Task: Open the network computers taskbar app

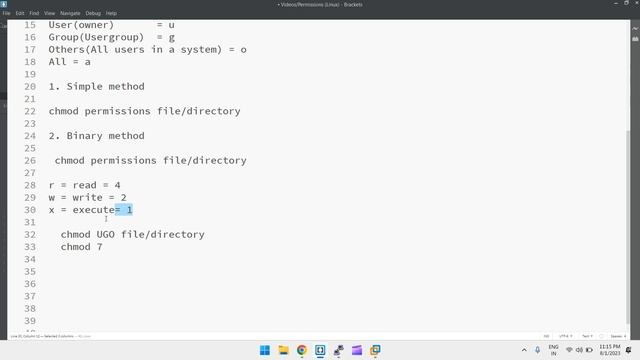Action: [338, 350]
